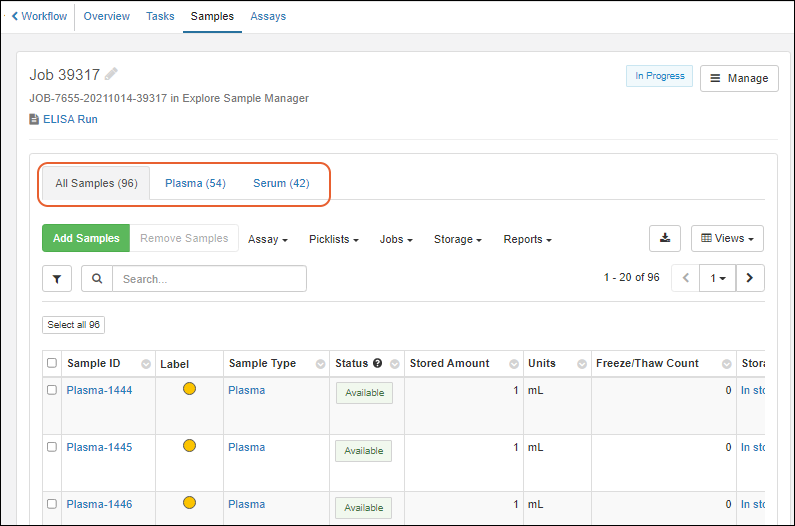Switch to the Plasma (54) tab
The image size is (795, 526).
195,183
